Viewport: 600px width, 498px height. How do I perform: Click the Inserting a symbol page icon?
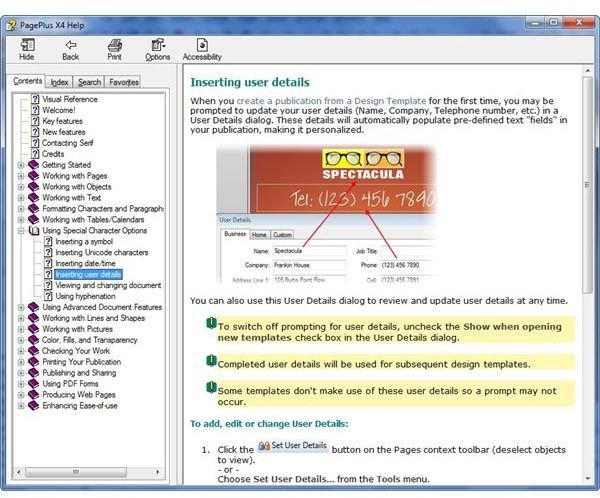(x=48, y=242)
